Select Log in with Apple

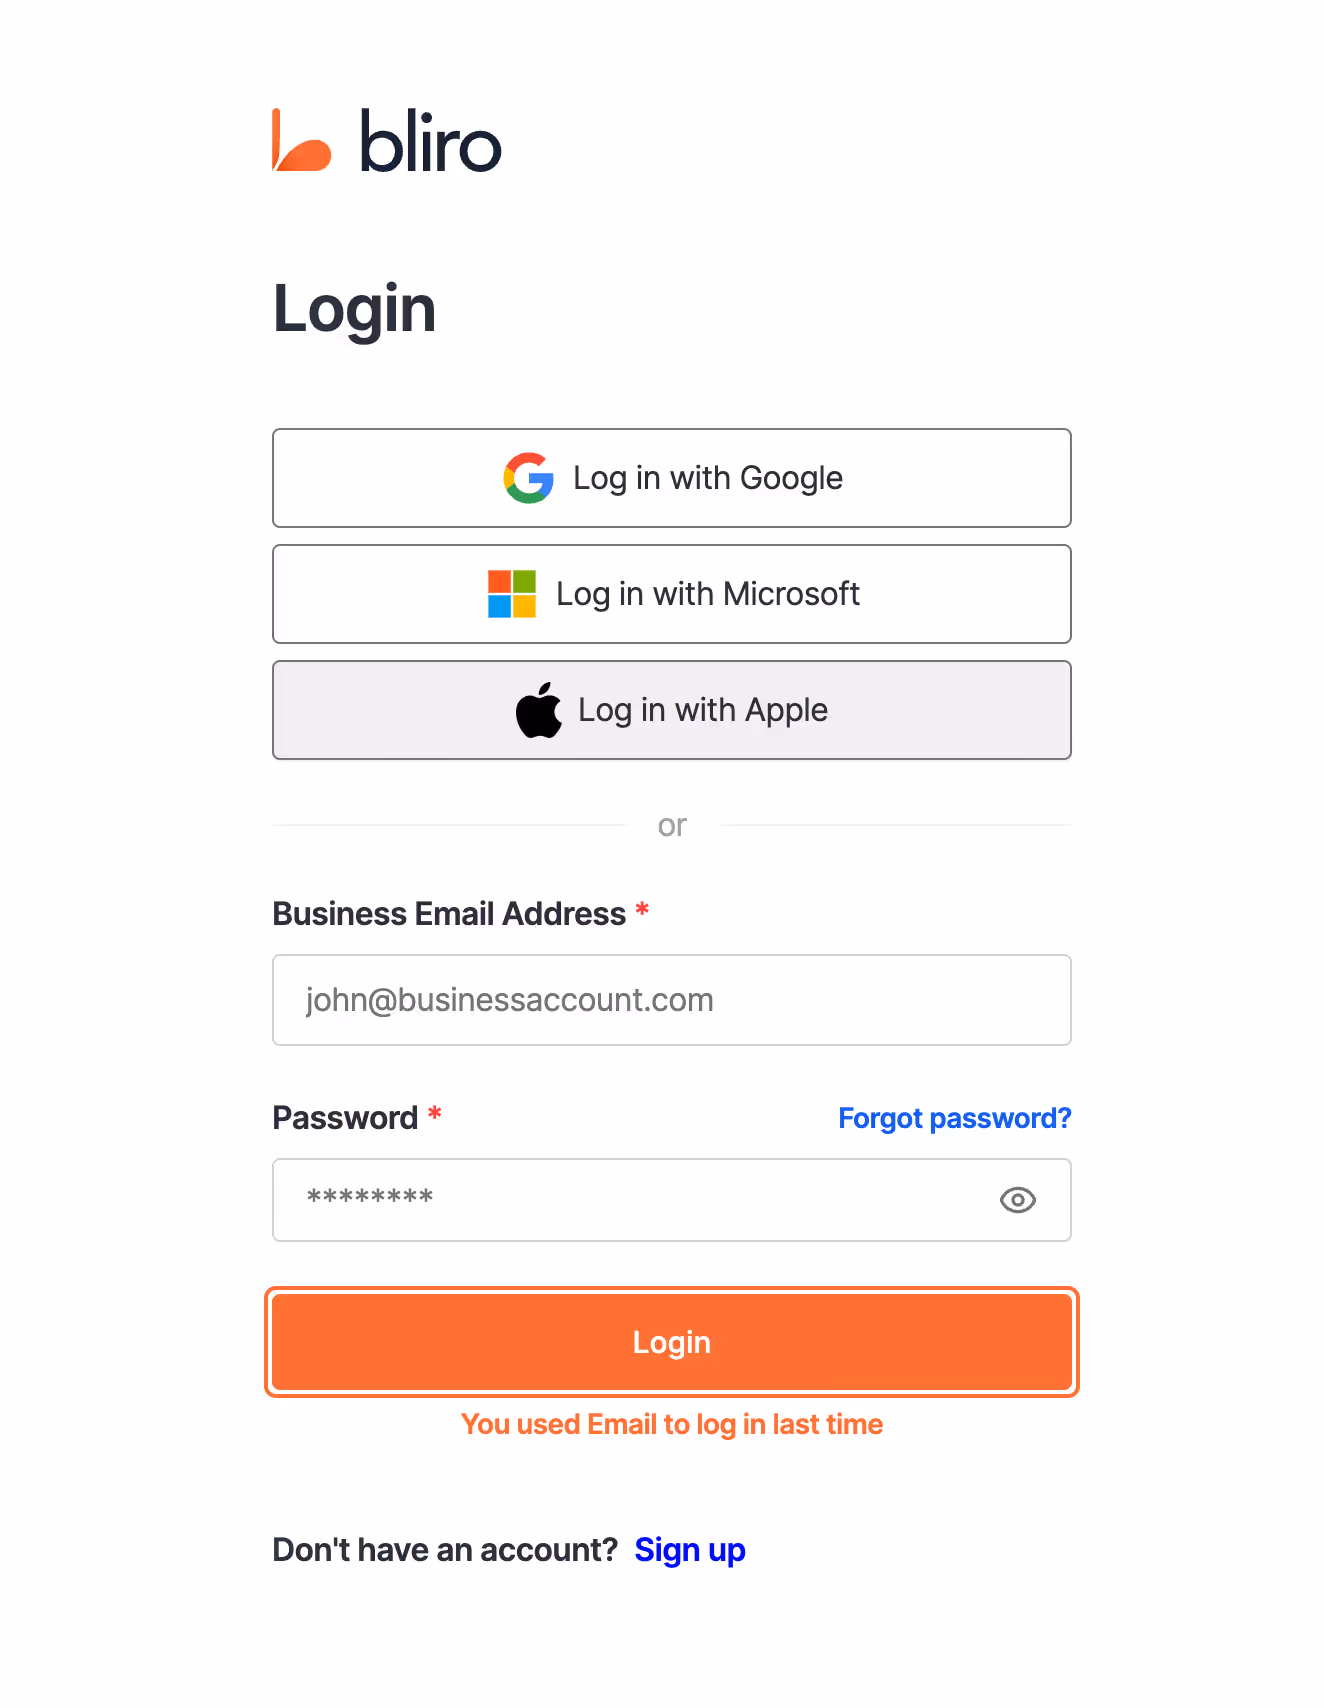point(672,710)
